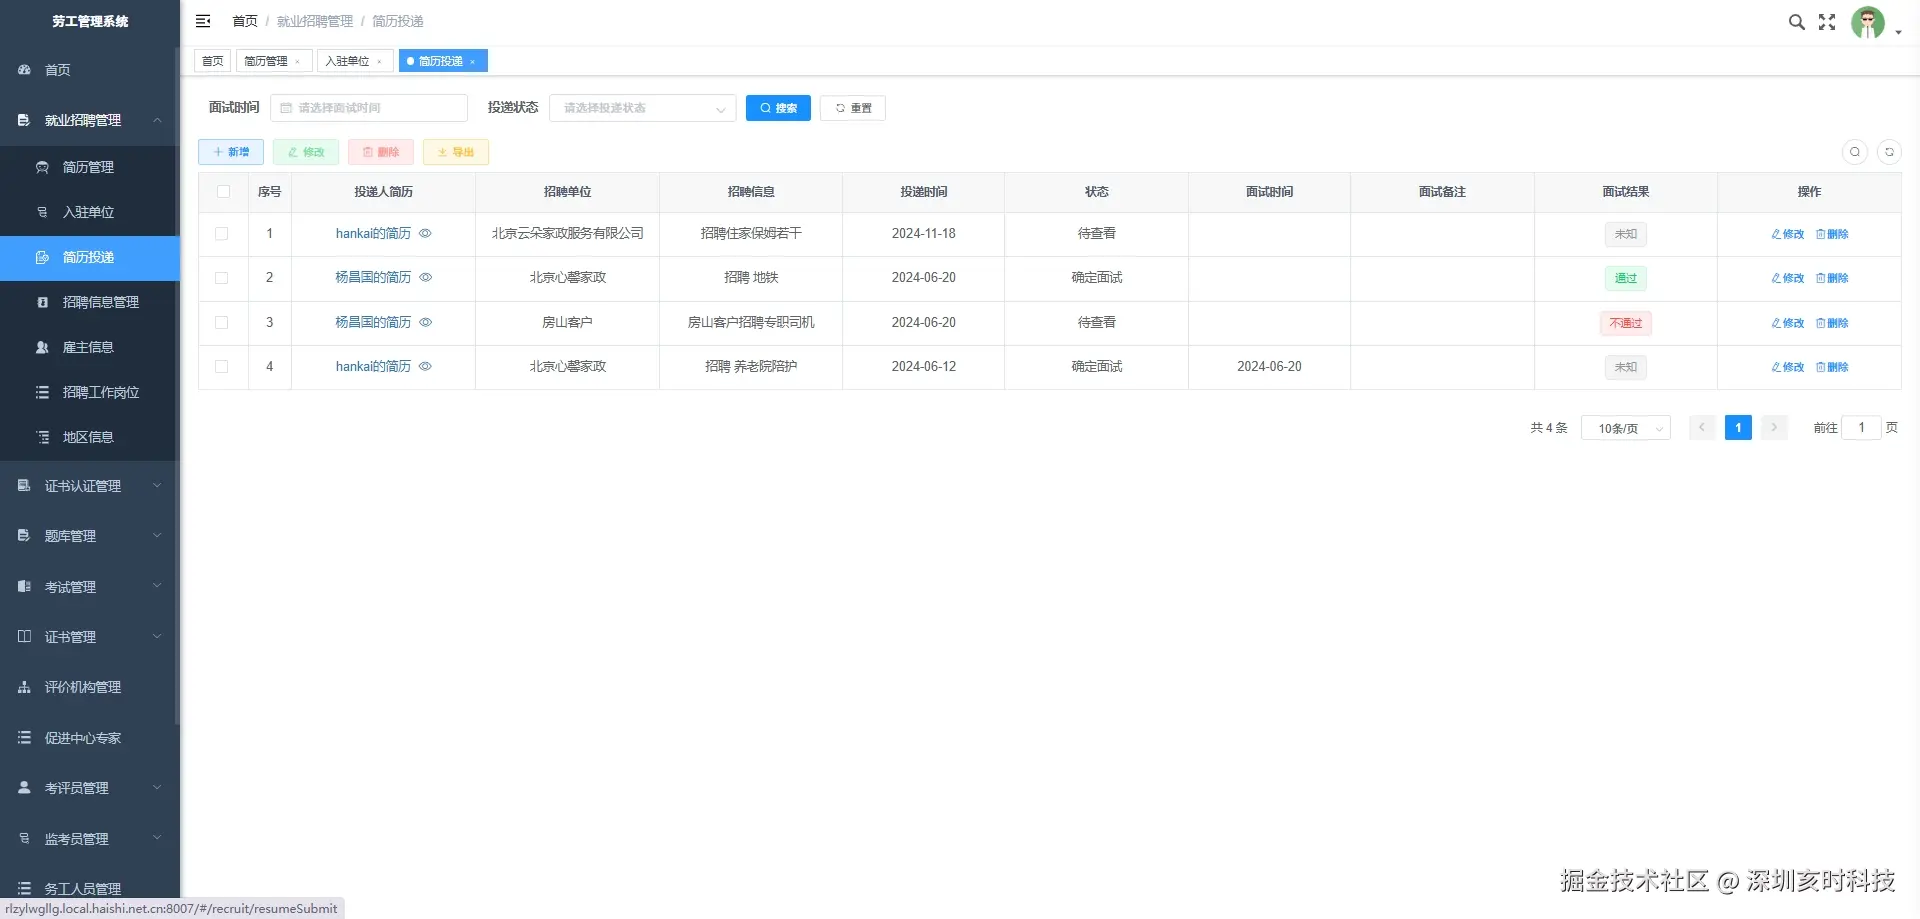Enter fullscreen mode via expand icon
The height and width of the screenshot is (919, 1920).
click(x=1827, y=22)
